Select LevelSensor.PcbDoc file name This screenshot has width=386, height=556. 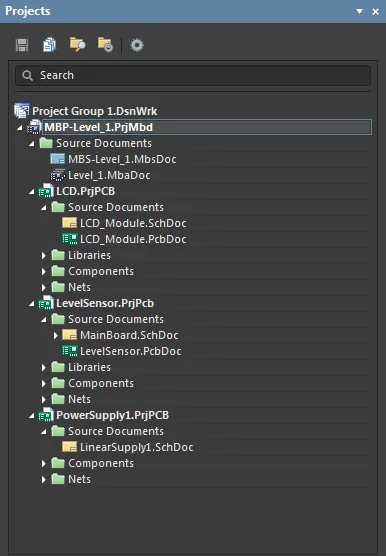[x=131, y=351]
